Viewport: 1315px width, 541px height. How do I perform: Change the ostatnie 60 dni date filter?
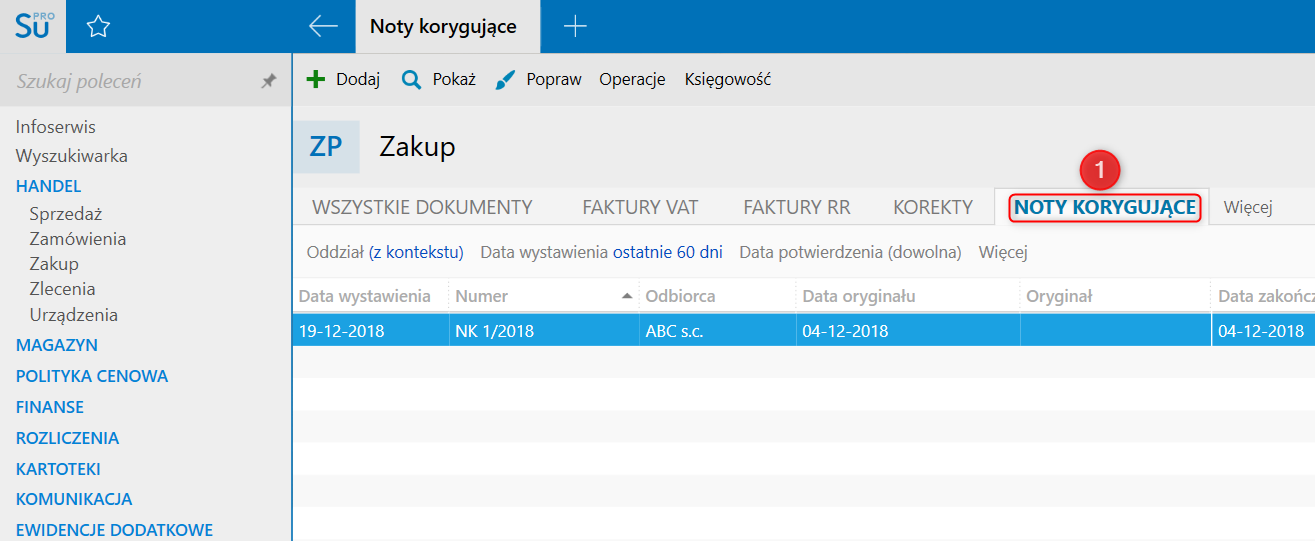(667, 253)
